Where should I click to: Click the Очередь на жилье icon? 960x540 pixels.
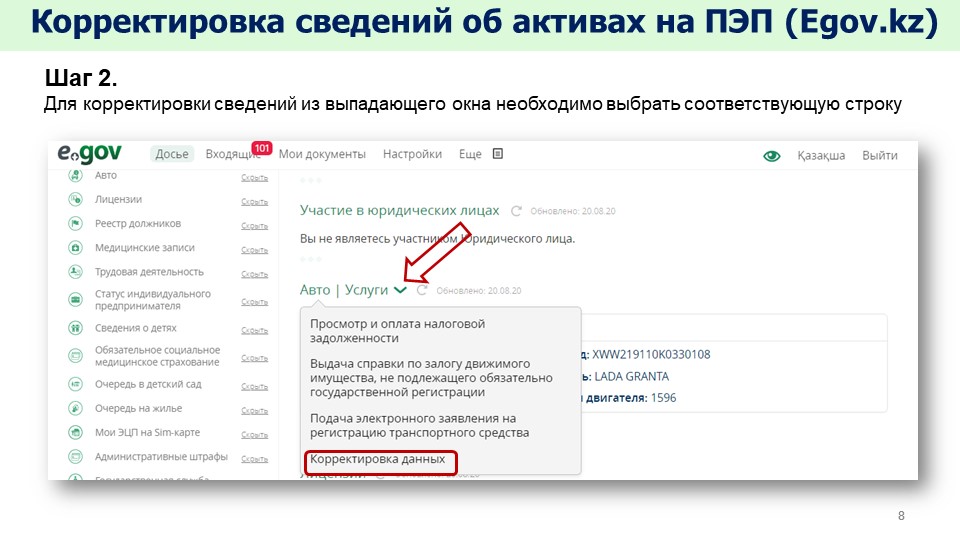(x=75, y=408)
